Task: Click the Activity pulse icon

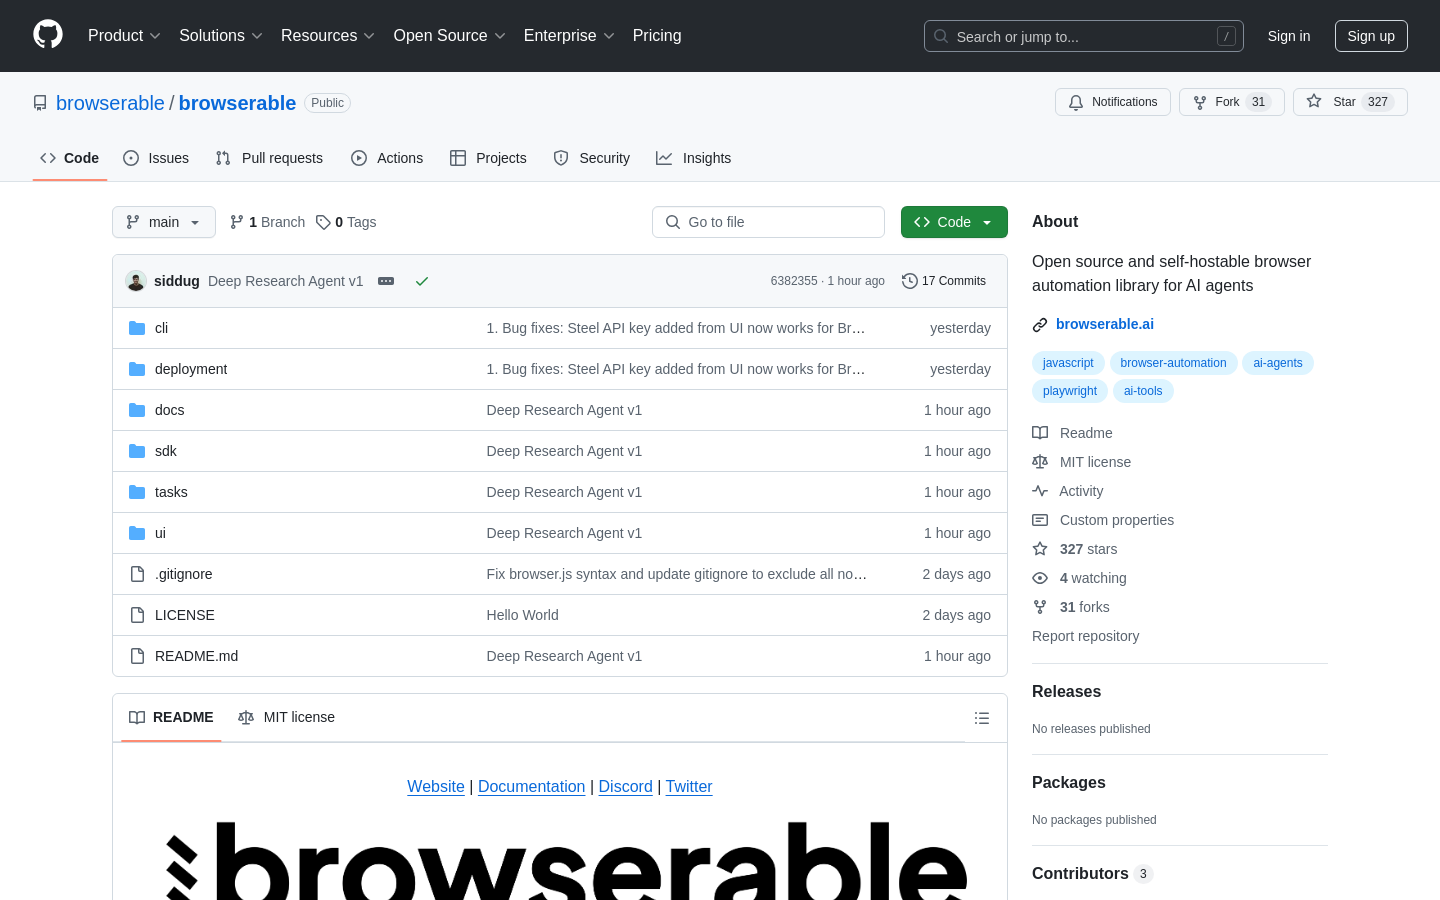Action: pyautogui.click(x=1040, y=491)
